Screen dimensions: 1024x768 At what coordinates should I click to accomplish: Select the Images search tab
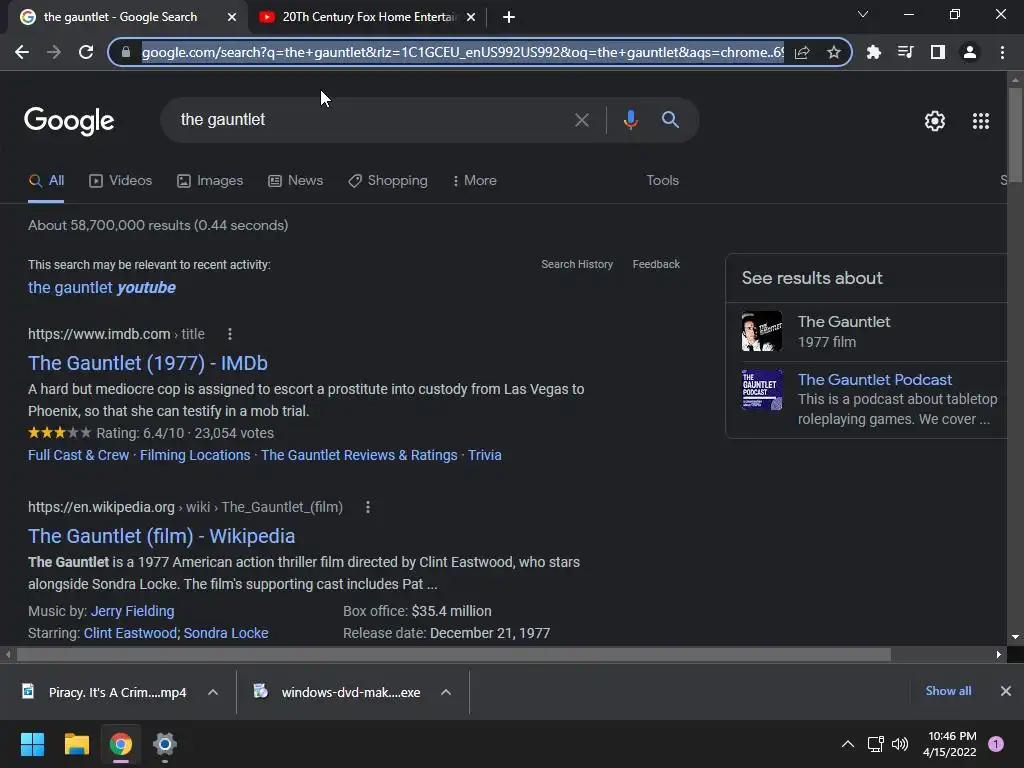210,181
